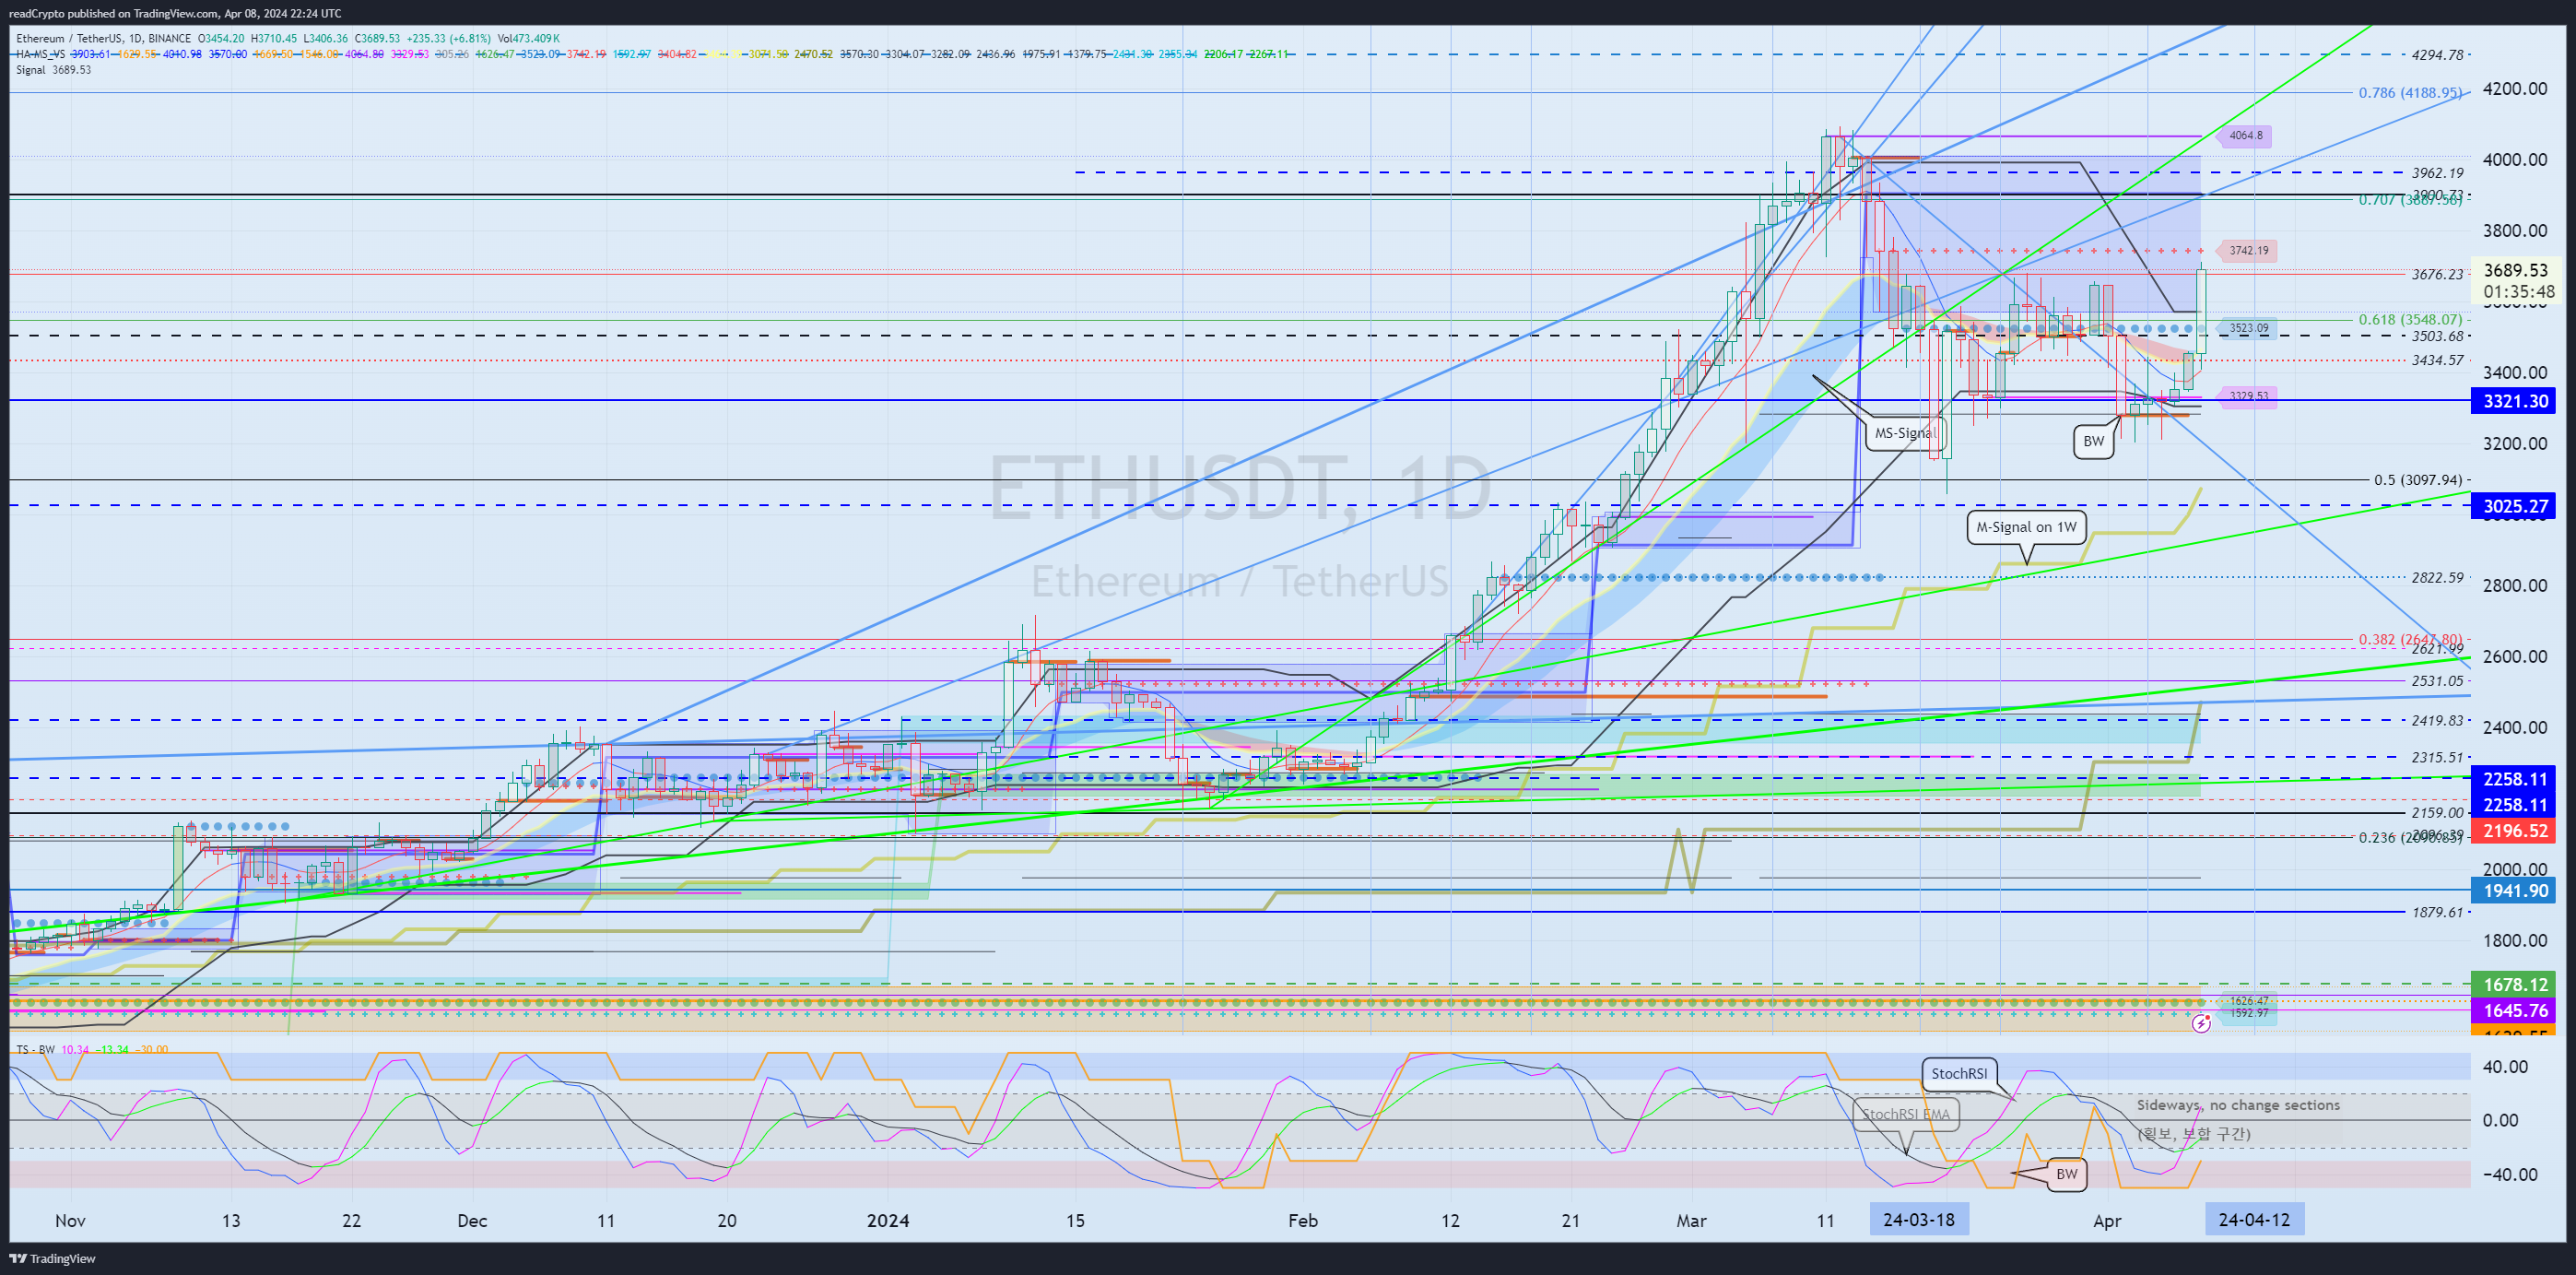This screenshot has width=2576, height=1275.
Task: Click the -40.00 indicator axis tick
Action: (2509, 1174)
